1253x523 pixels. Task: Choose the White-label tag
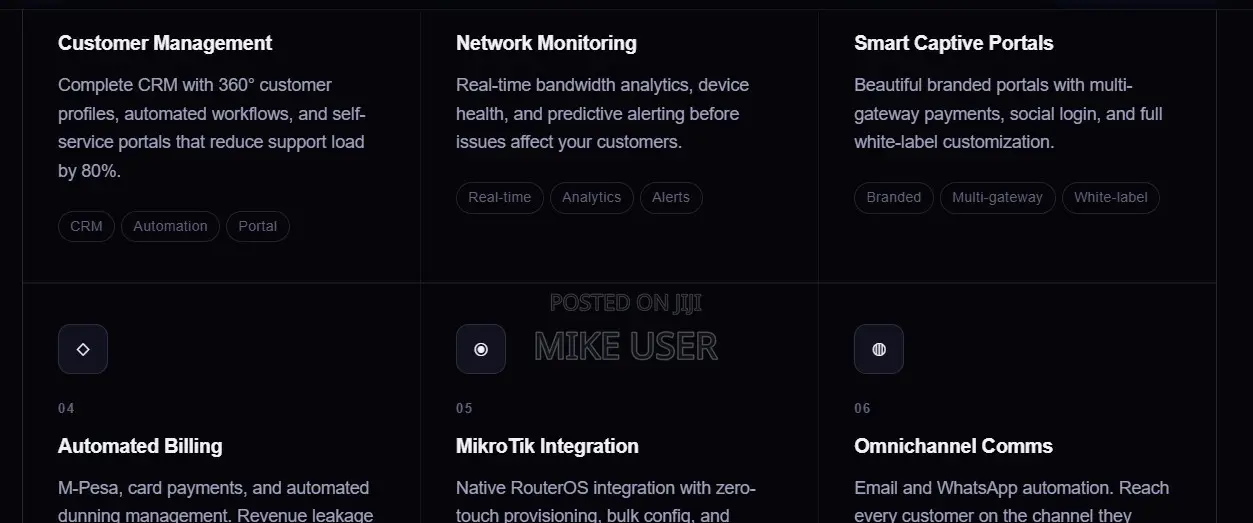[x=1111, y=197]
